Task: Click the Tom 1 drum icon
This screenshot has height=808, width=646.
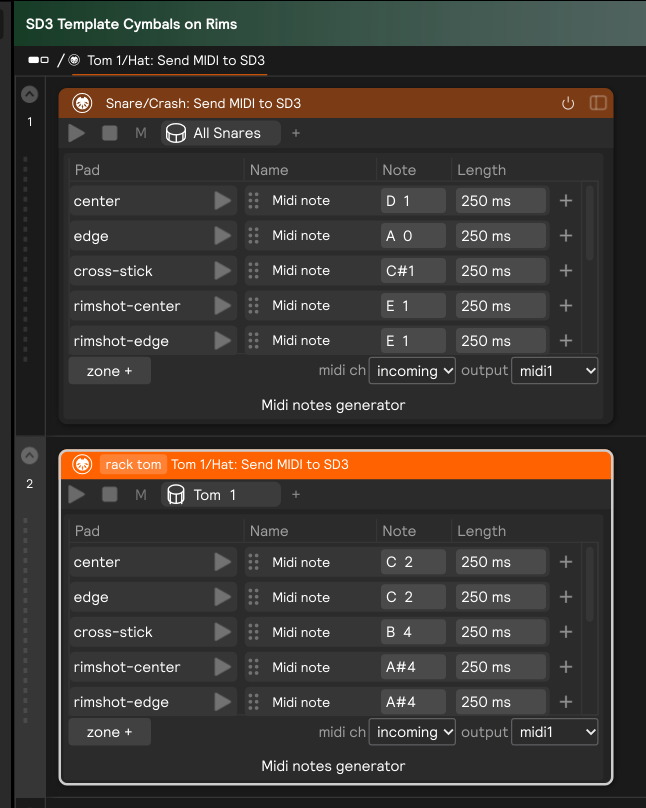Action: pyautogui.click(x=176, y=494)
